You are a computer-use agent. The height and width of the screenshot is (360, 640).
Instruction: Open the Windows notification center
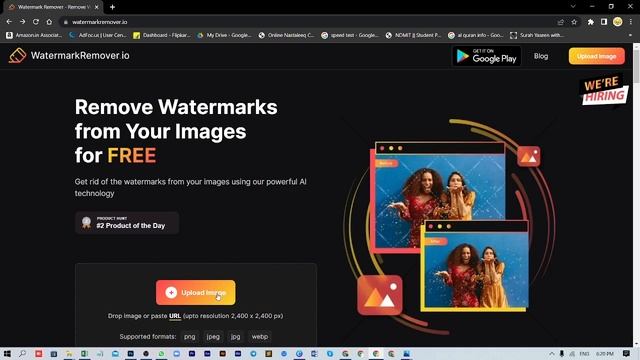tap(627, 353)
